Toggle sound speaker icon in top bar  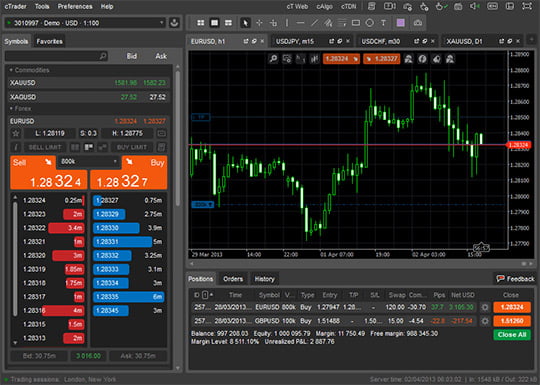[x=475, y=6]
